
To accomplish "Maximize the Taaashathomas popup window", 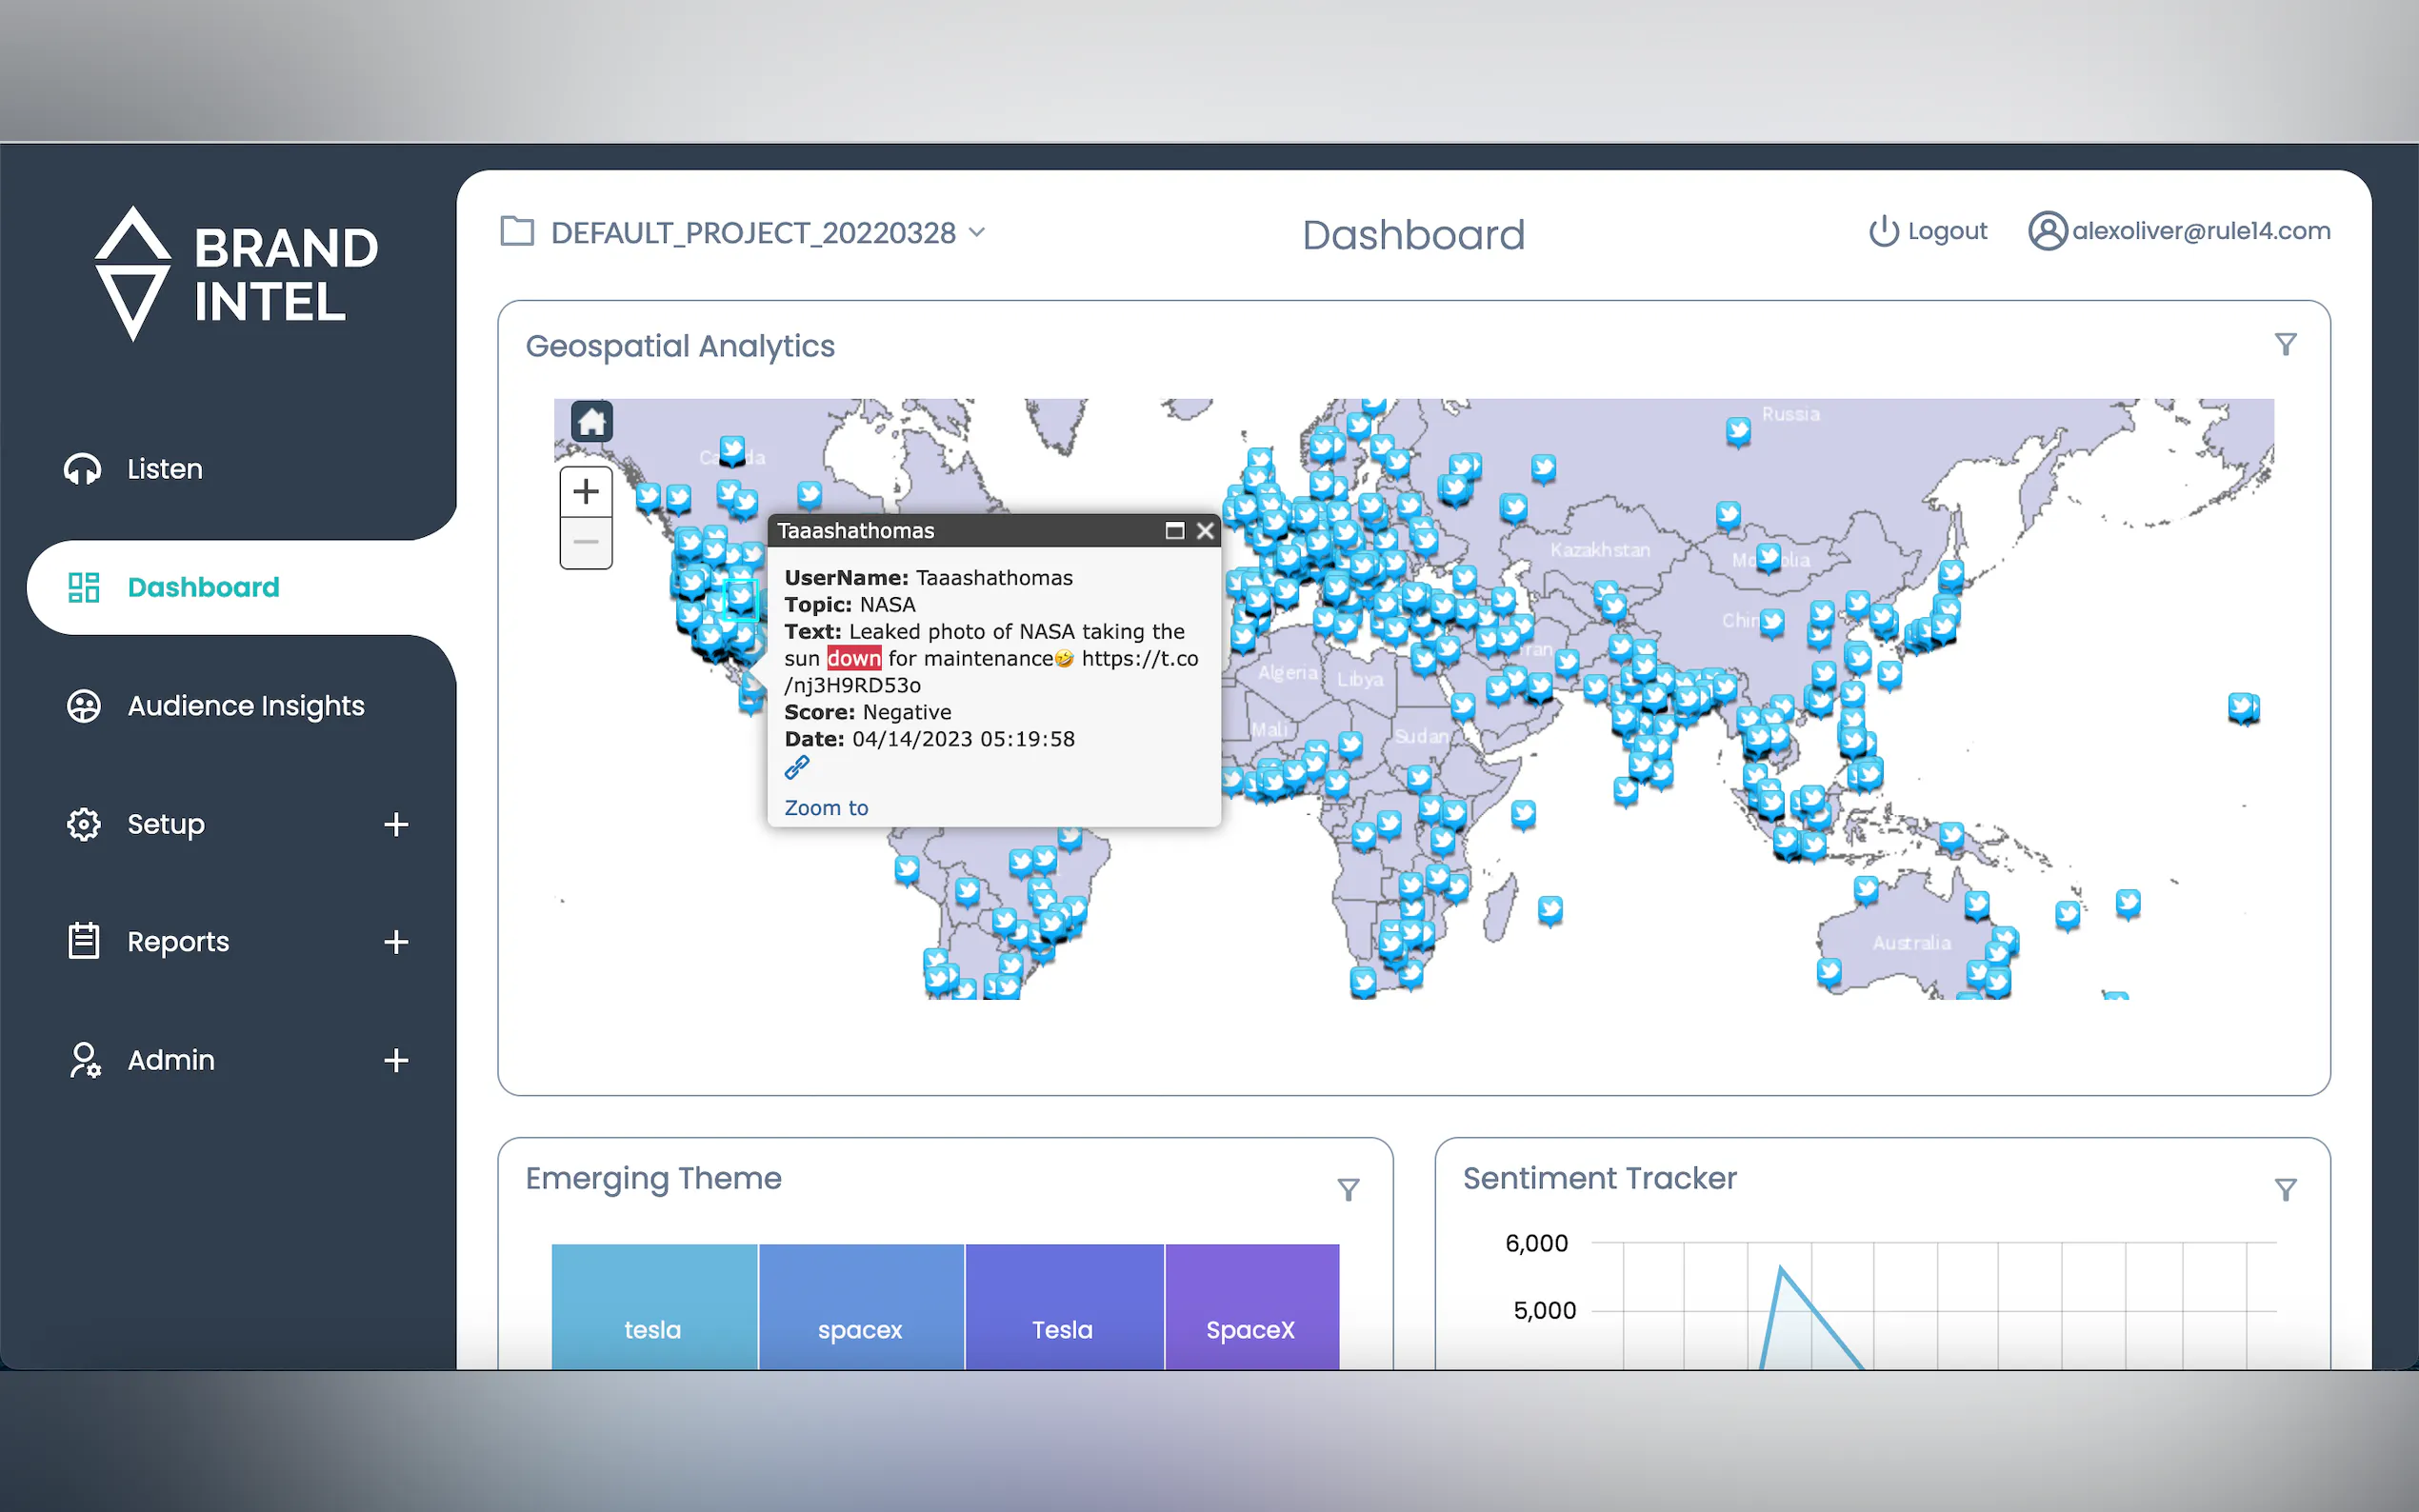I will 1174,531.
